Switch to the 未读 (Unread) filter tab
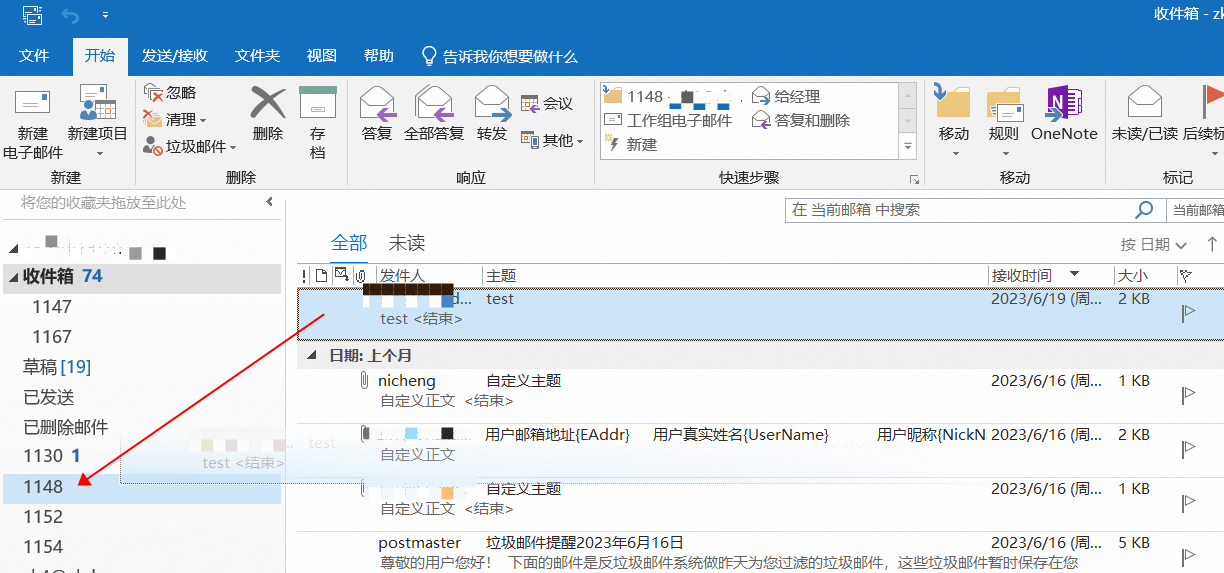The height and width of the screenshot is (573, 1224). click(407, 243)
